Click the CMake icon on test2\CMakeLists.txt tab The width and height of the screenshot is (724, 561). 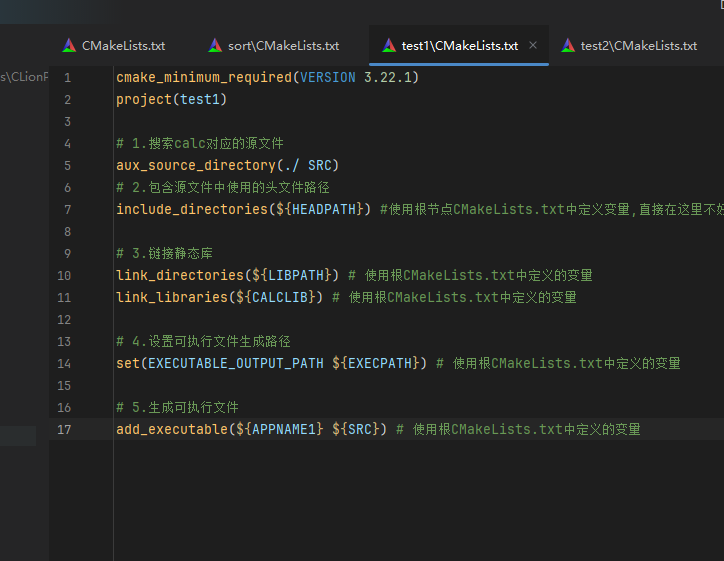pyautogui.click(x=568, y=46)
